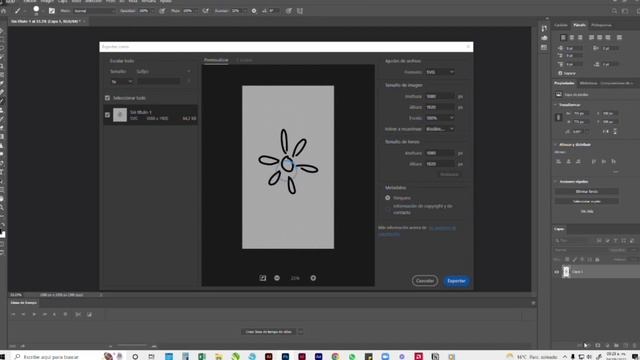Click the justify all icon in Párrafo
This screenshot has width=640, height=360.
[619, 38]
